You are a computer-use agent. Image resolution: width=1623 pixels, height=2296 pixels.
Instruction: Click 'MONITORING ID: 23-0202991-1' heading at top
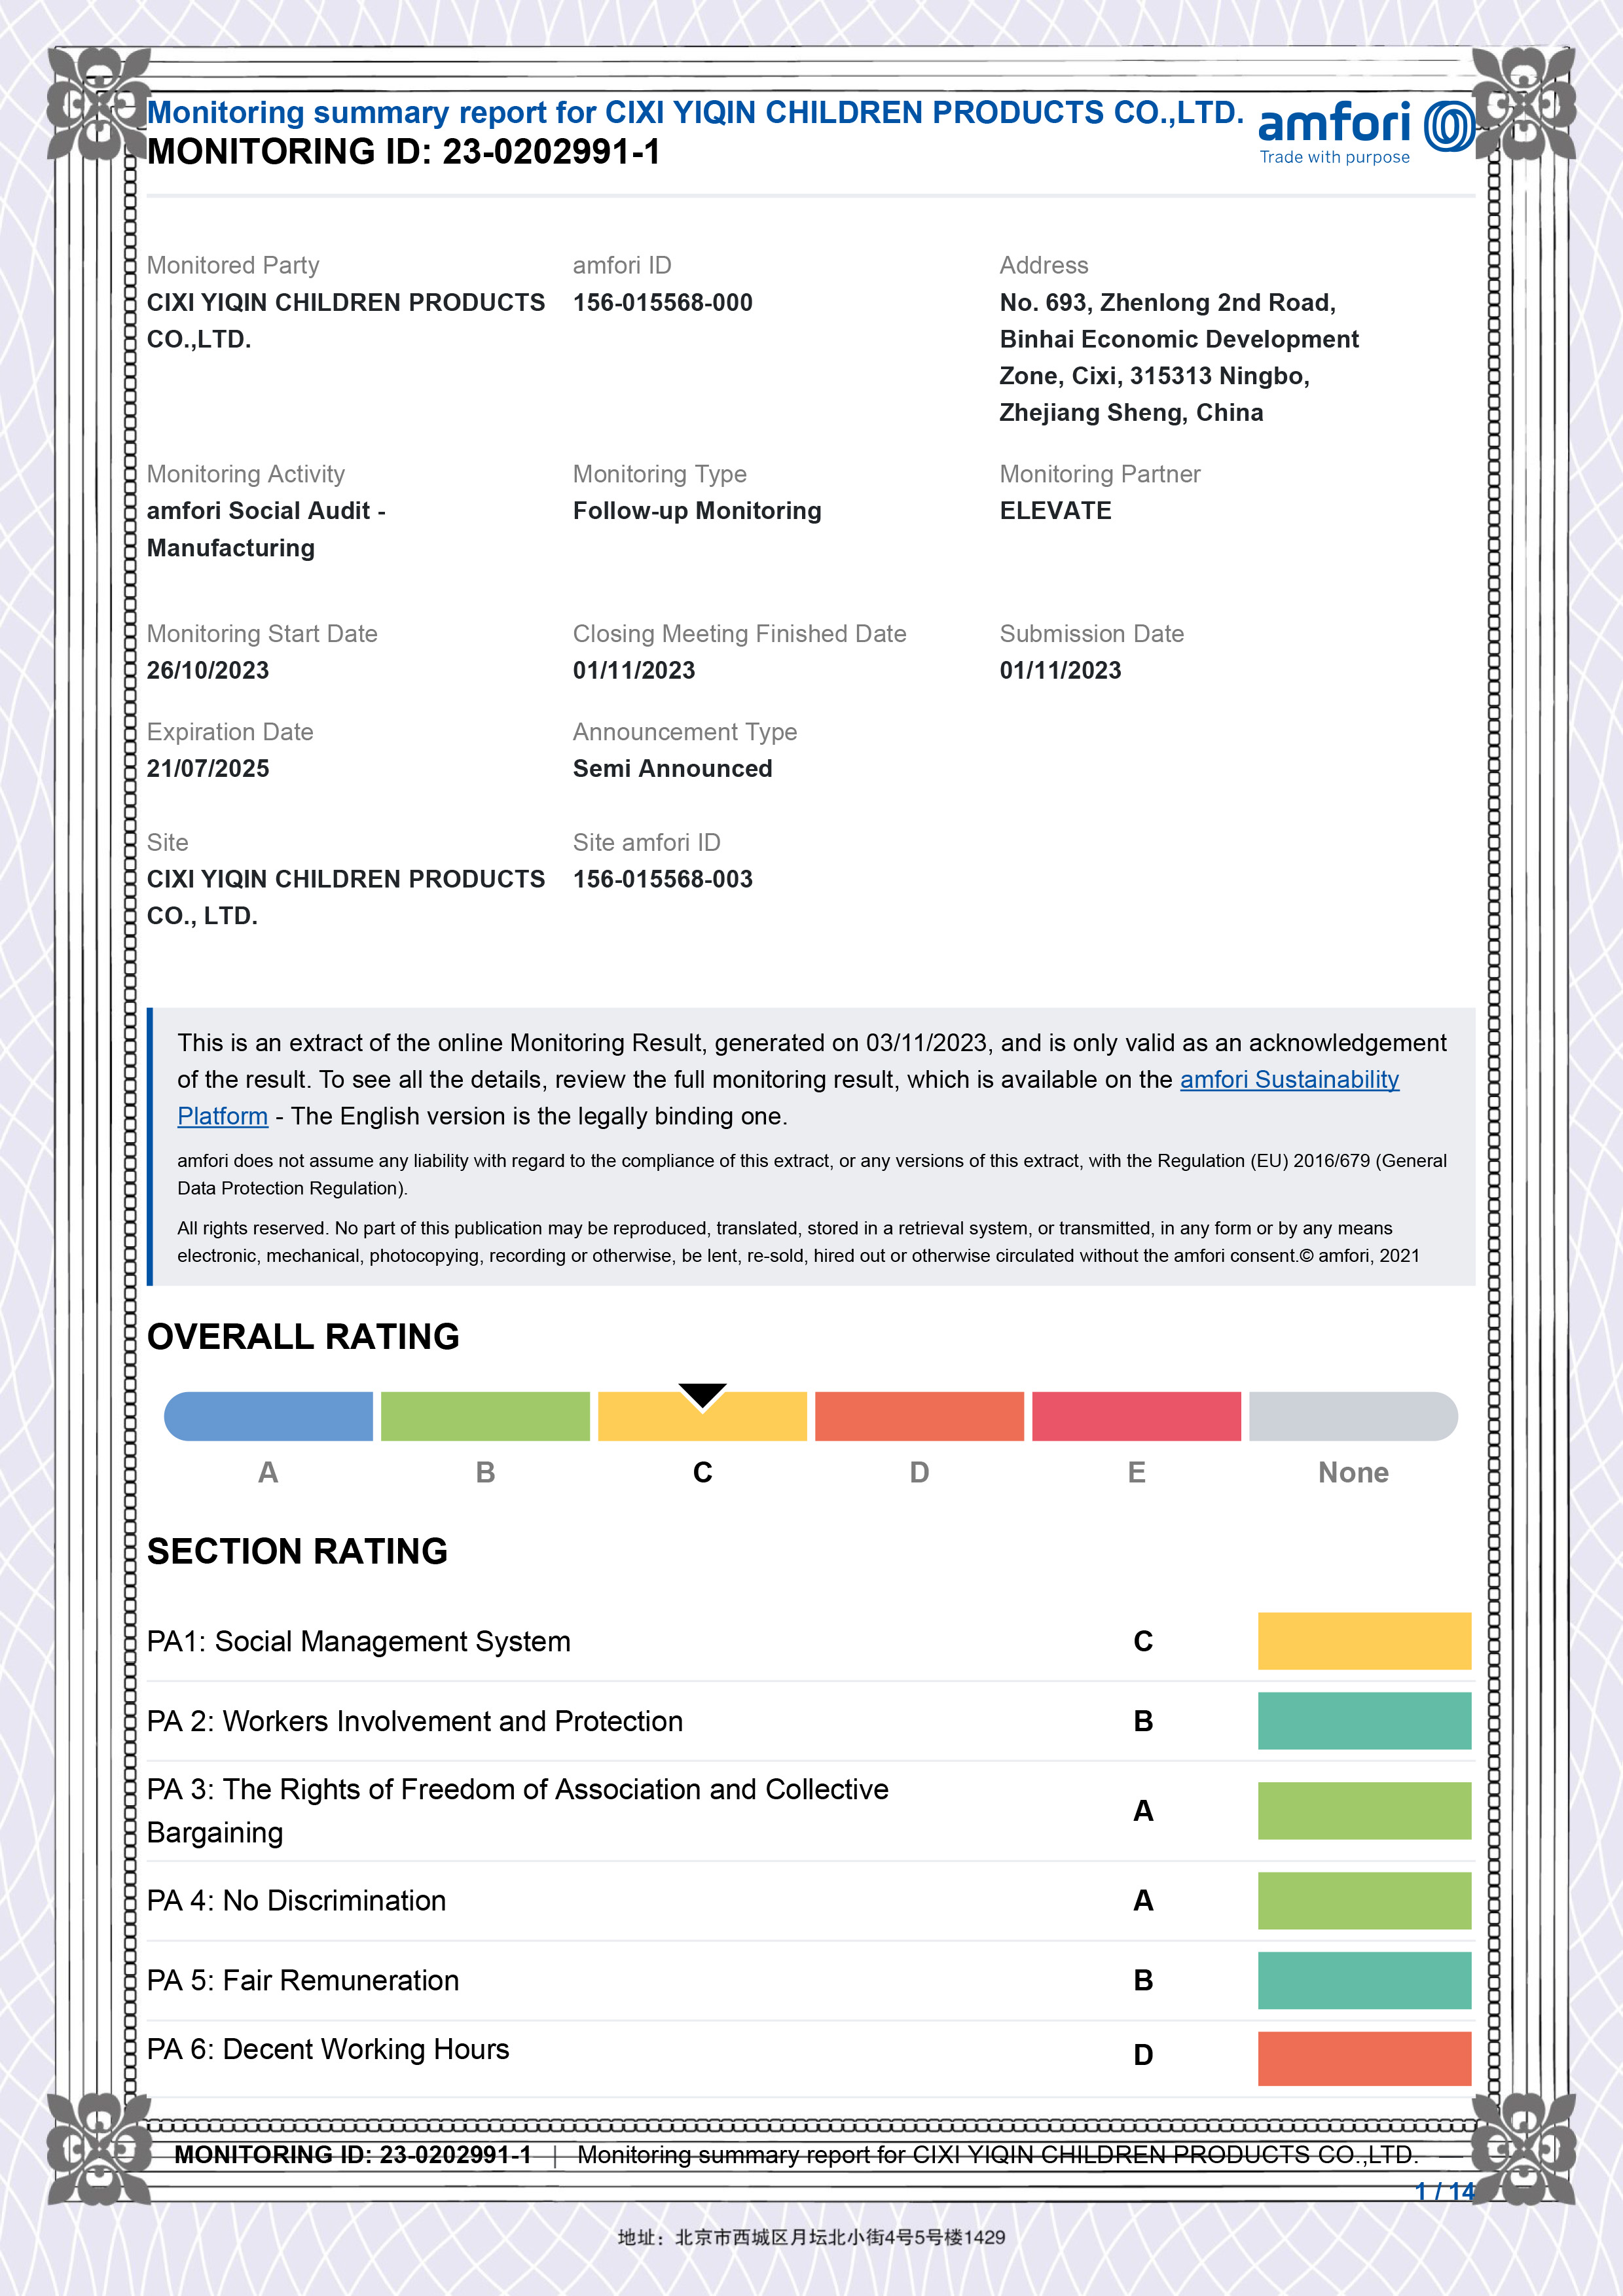point(403,152)
